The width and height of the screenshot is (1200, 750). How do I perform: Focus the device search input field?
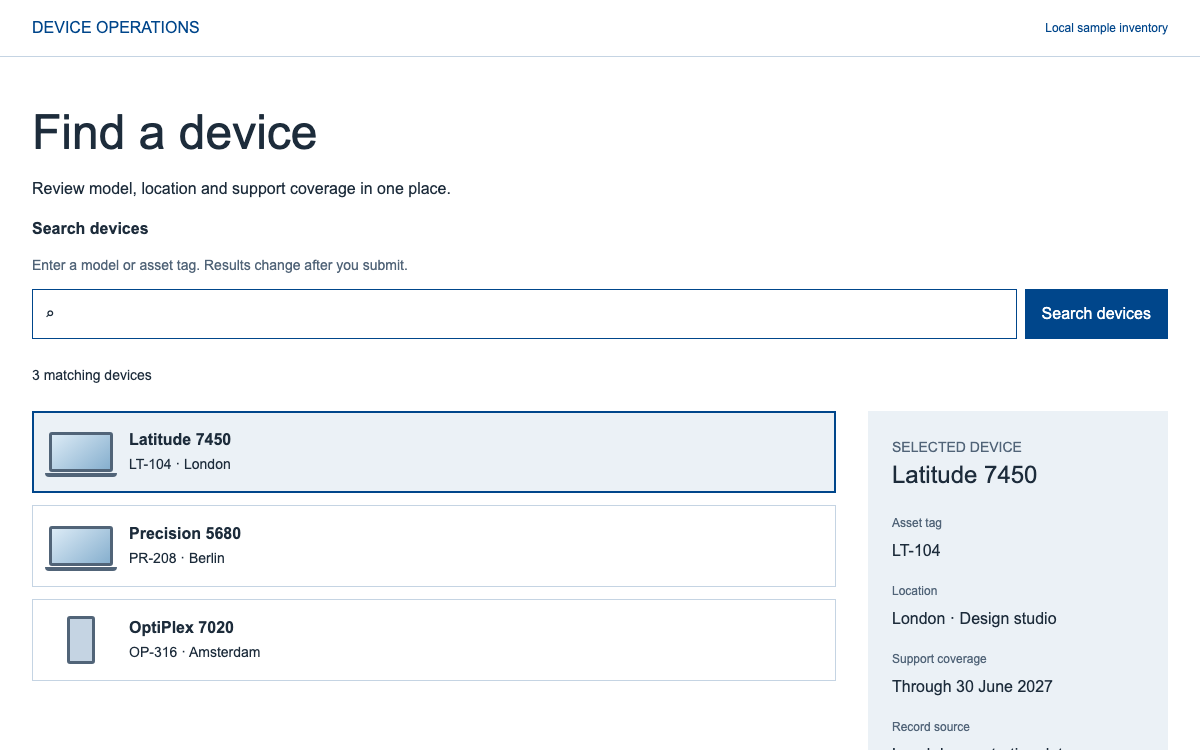[524, 314]
